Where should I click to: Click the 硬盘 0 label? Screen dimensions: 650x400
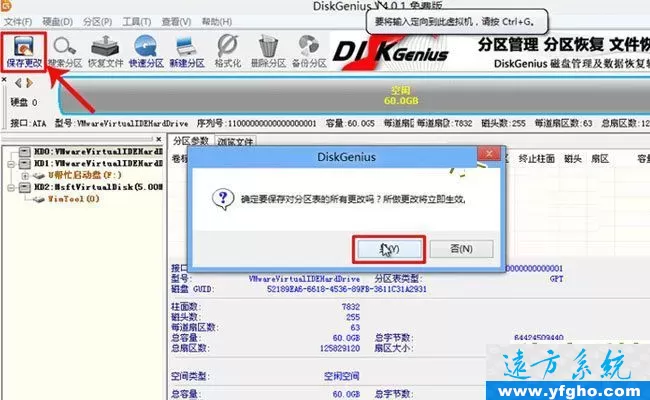24,102
